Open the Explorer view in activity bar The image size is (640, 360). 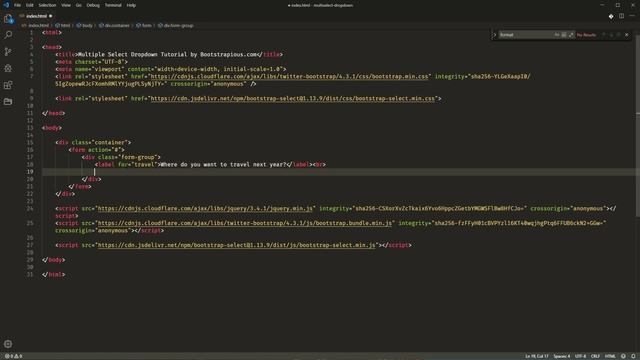point(8,18)
